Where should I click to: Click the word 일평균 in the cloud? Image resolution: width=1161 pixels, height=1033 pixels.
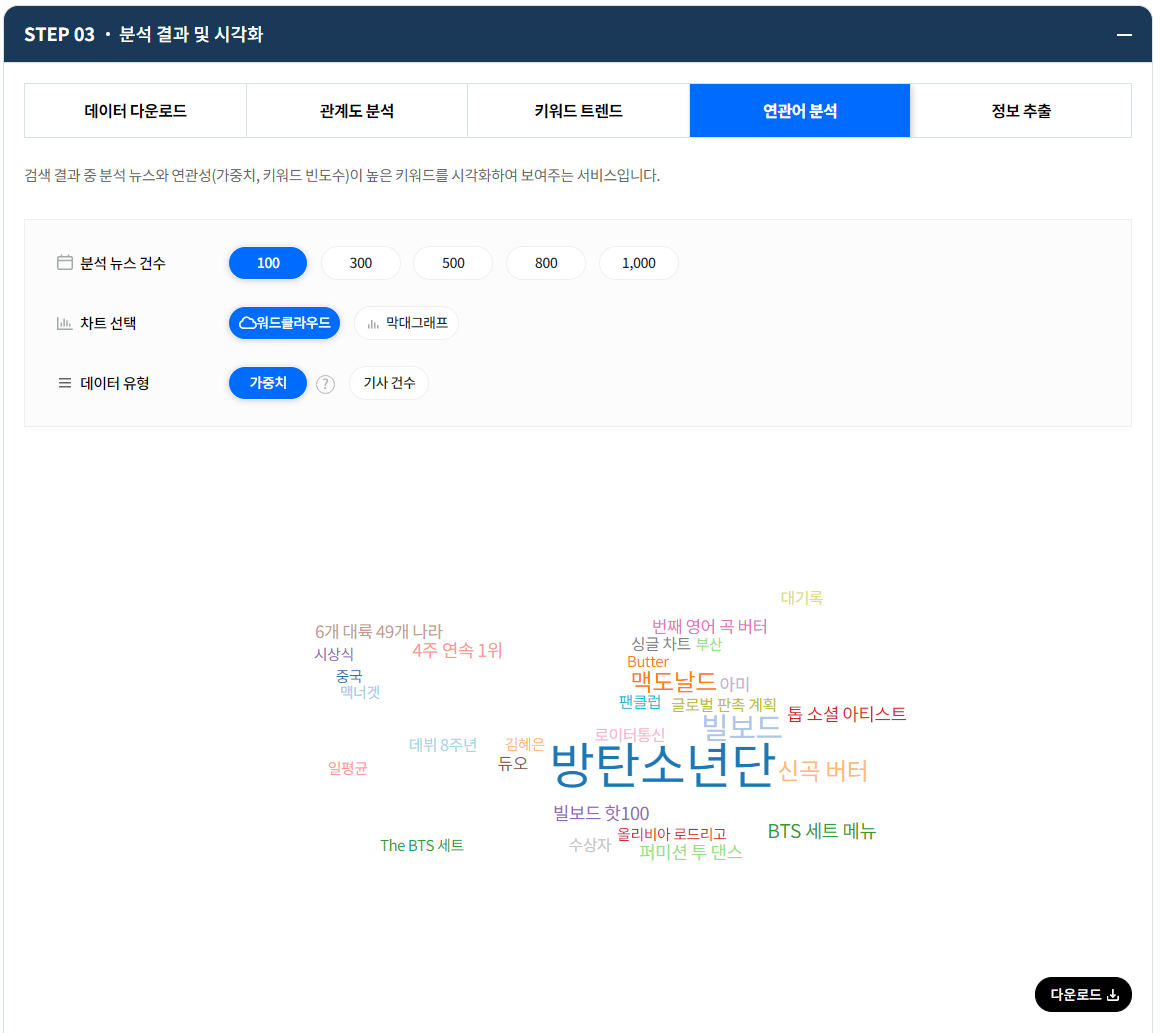348,769
